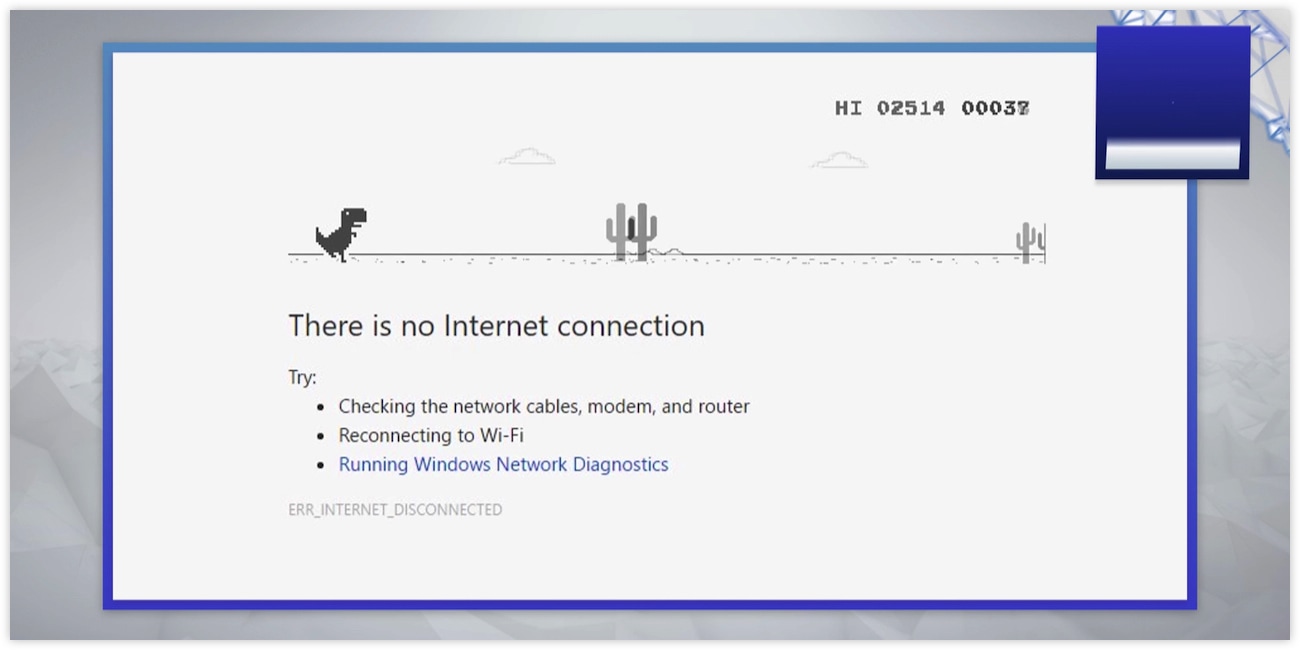Click the bullet before 'Reconnecting to Wi-Fi'
This screenshot has width=1300, height=650.
tap(320, 437)
